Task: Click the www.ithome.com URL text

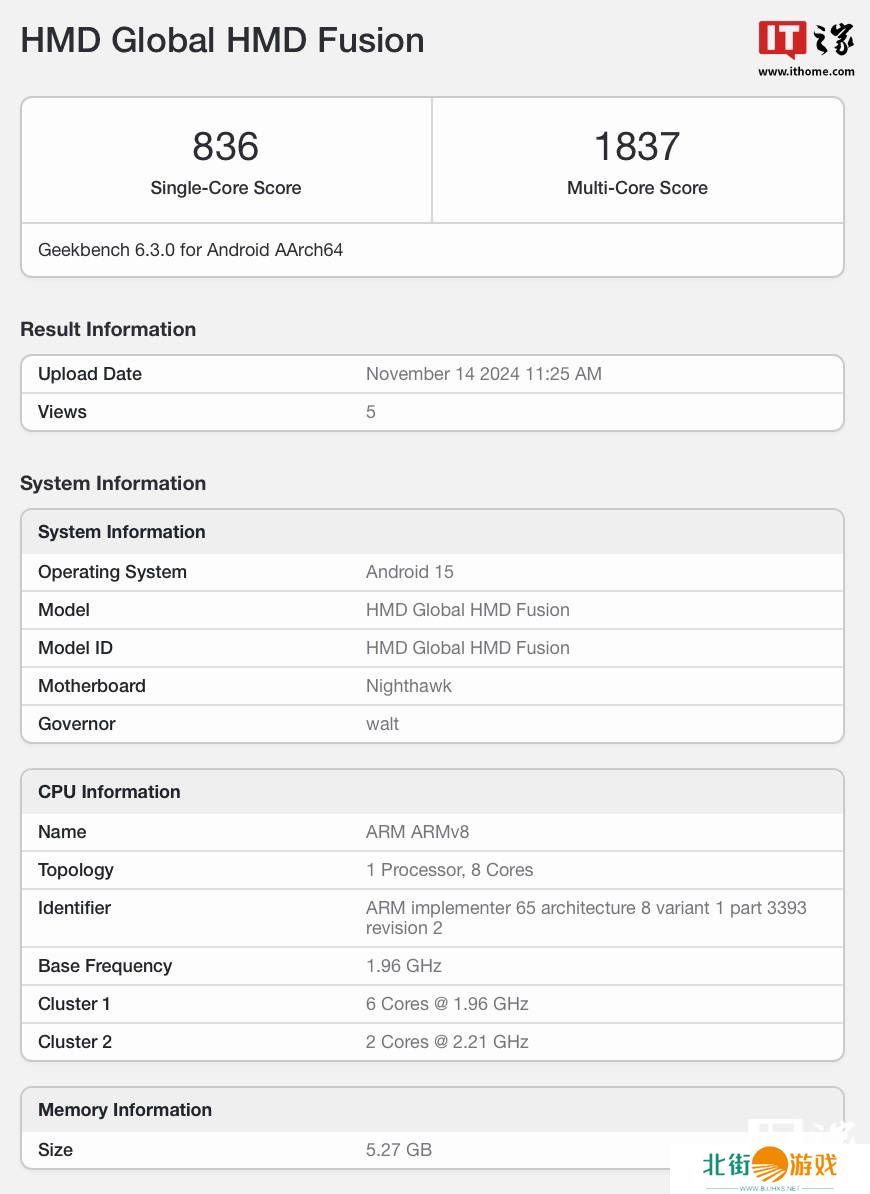Action: (806, 71)
